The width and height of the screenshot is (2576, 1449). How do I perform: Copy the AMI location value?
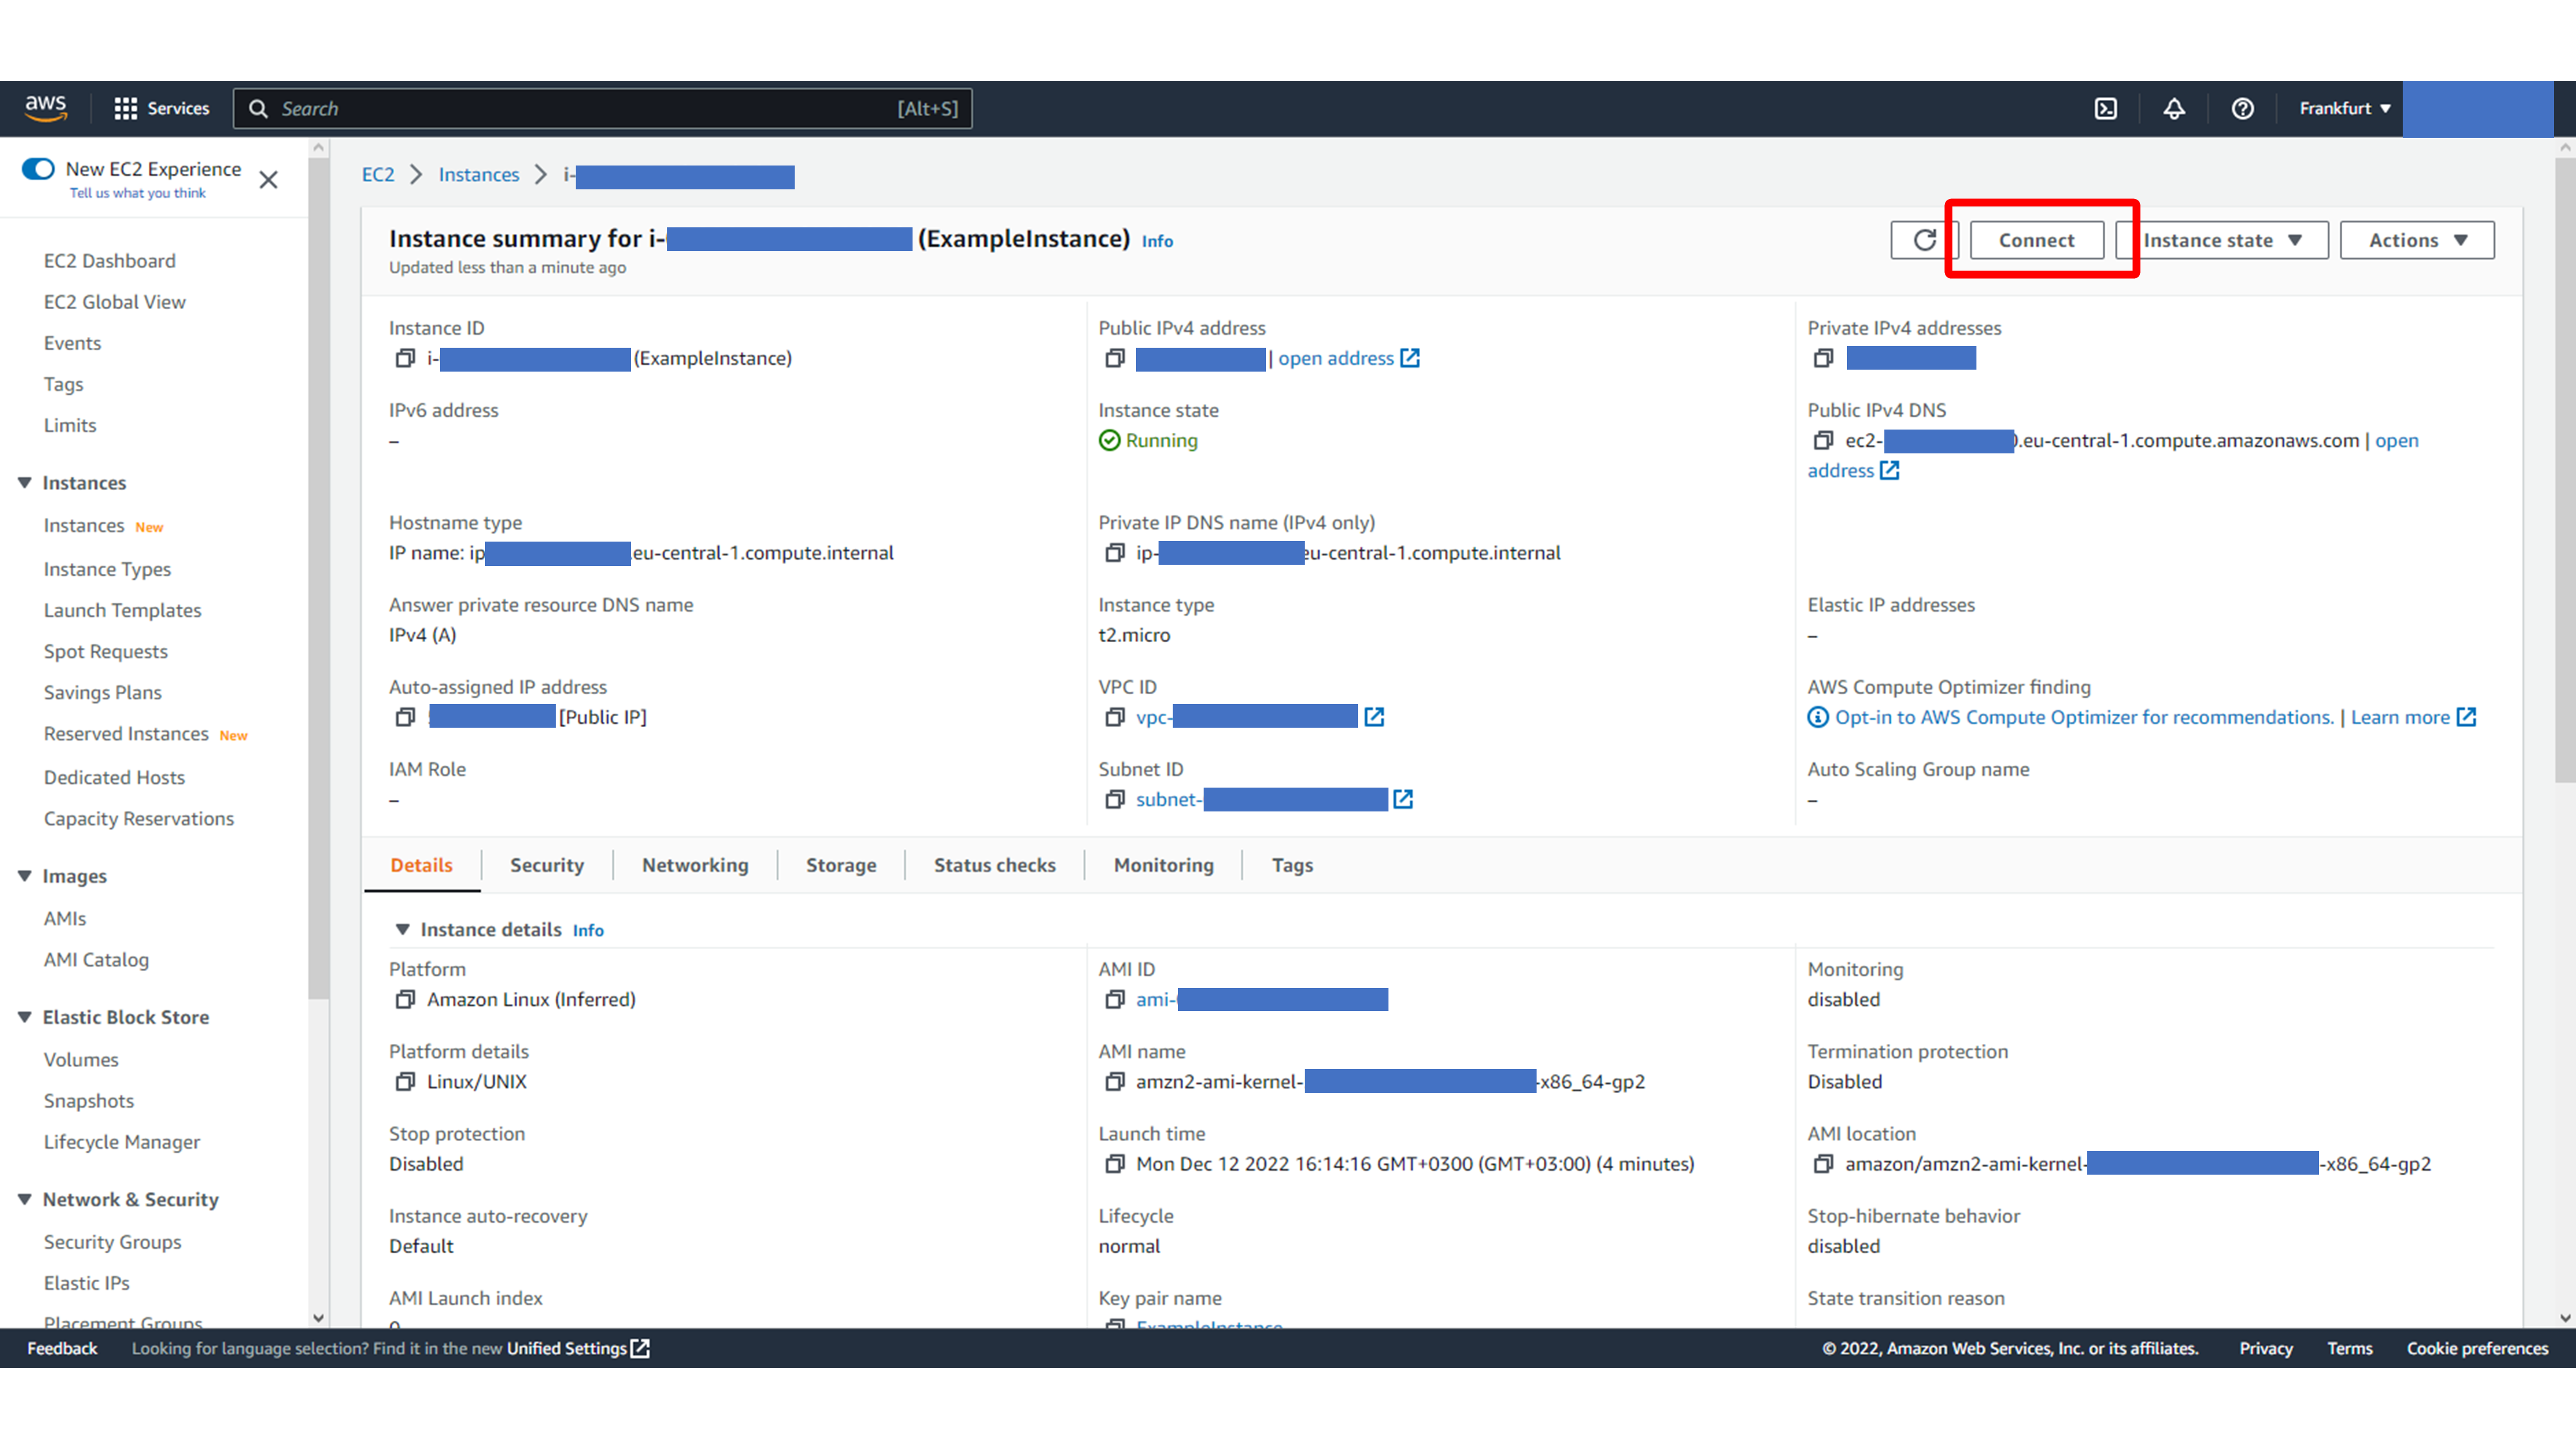[1824, 1164]
